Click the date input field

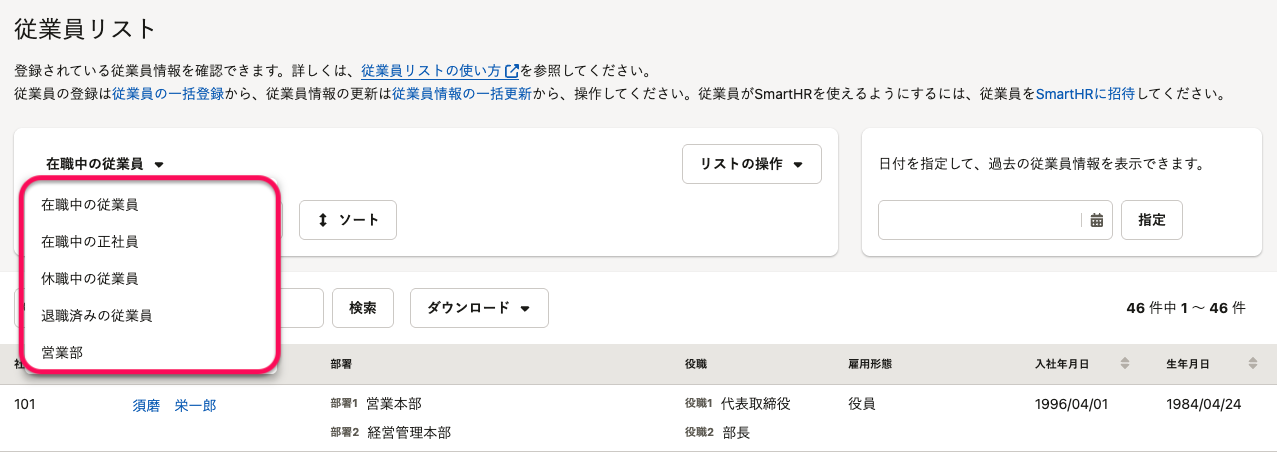980,220
